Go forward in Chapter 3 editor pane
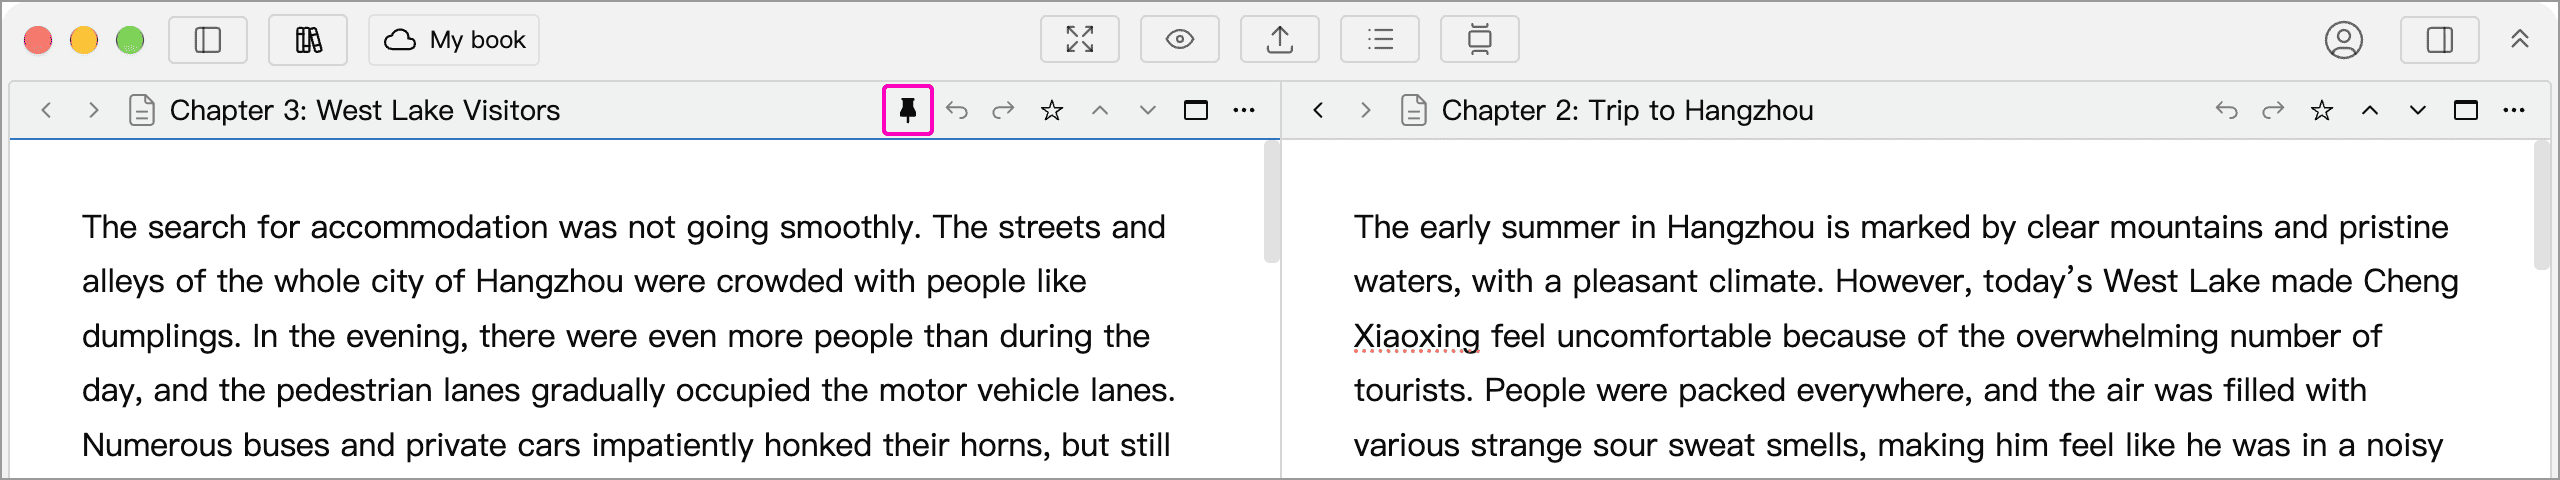This screenshot has width=2560, height=480. point(94,110)
